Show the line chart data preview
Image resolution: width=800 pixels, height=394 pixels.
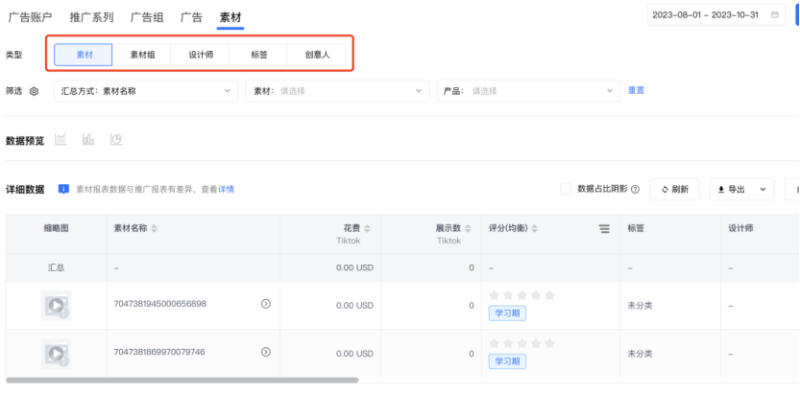point(61,139)
